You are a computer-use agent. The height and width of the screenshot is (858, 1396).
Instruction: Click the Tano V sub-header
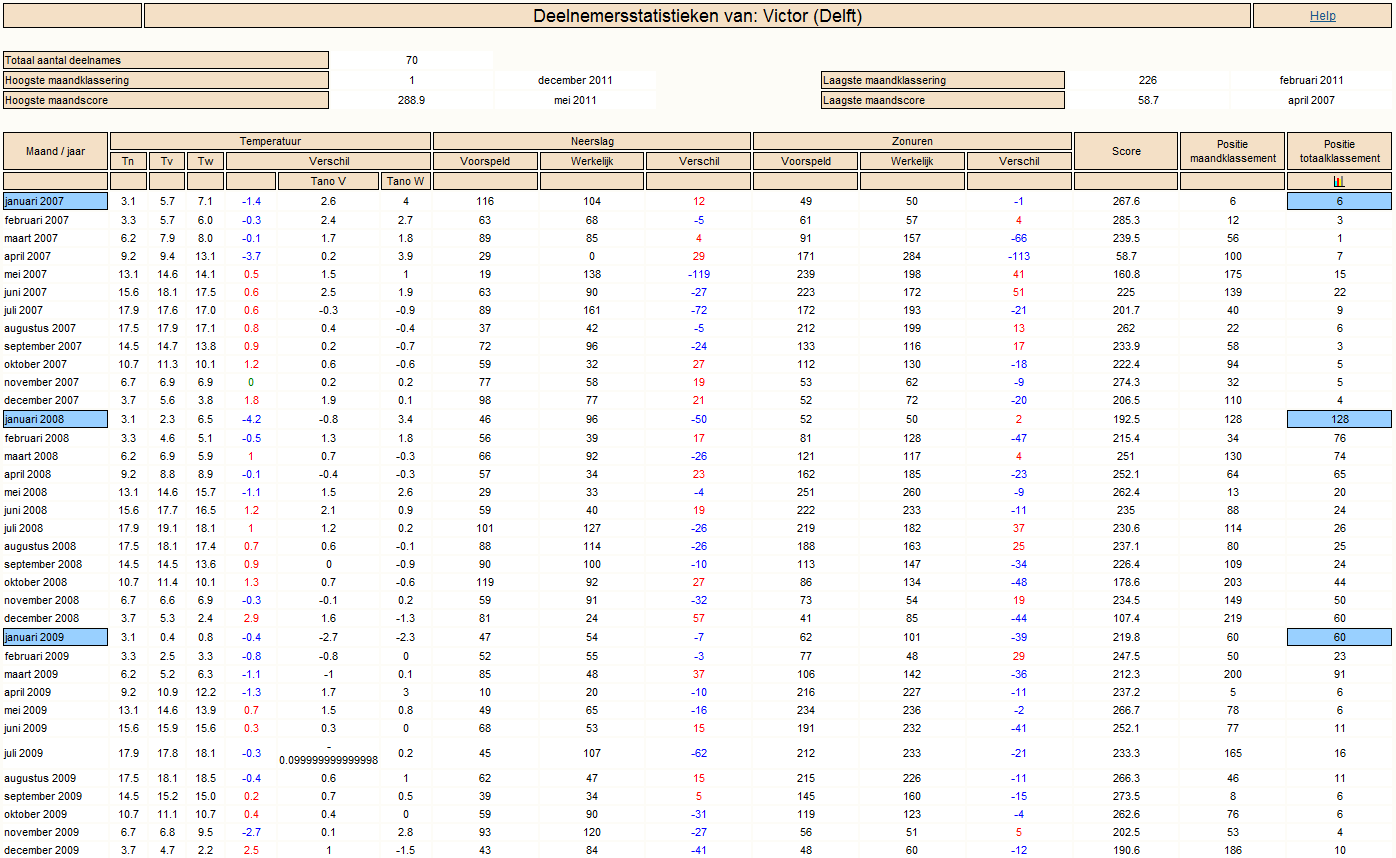(328, 181)
